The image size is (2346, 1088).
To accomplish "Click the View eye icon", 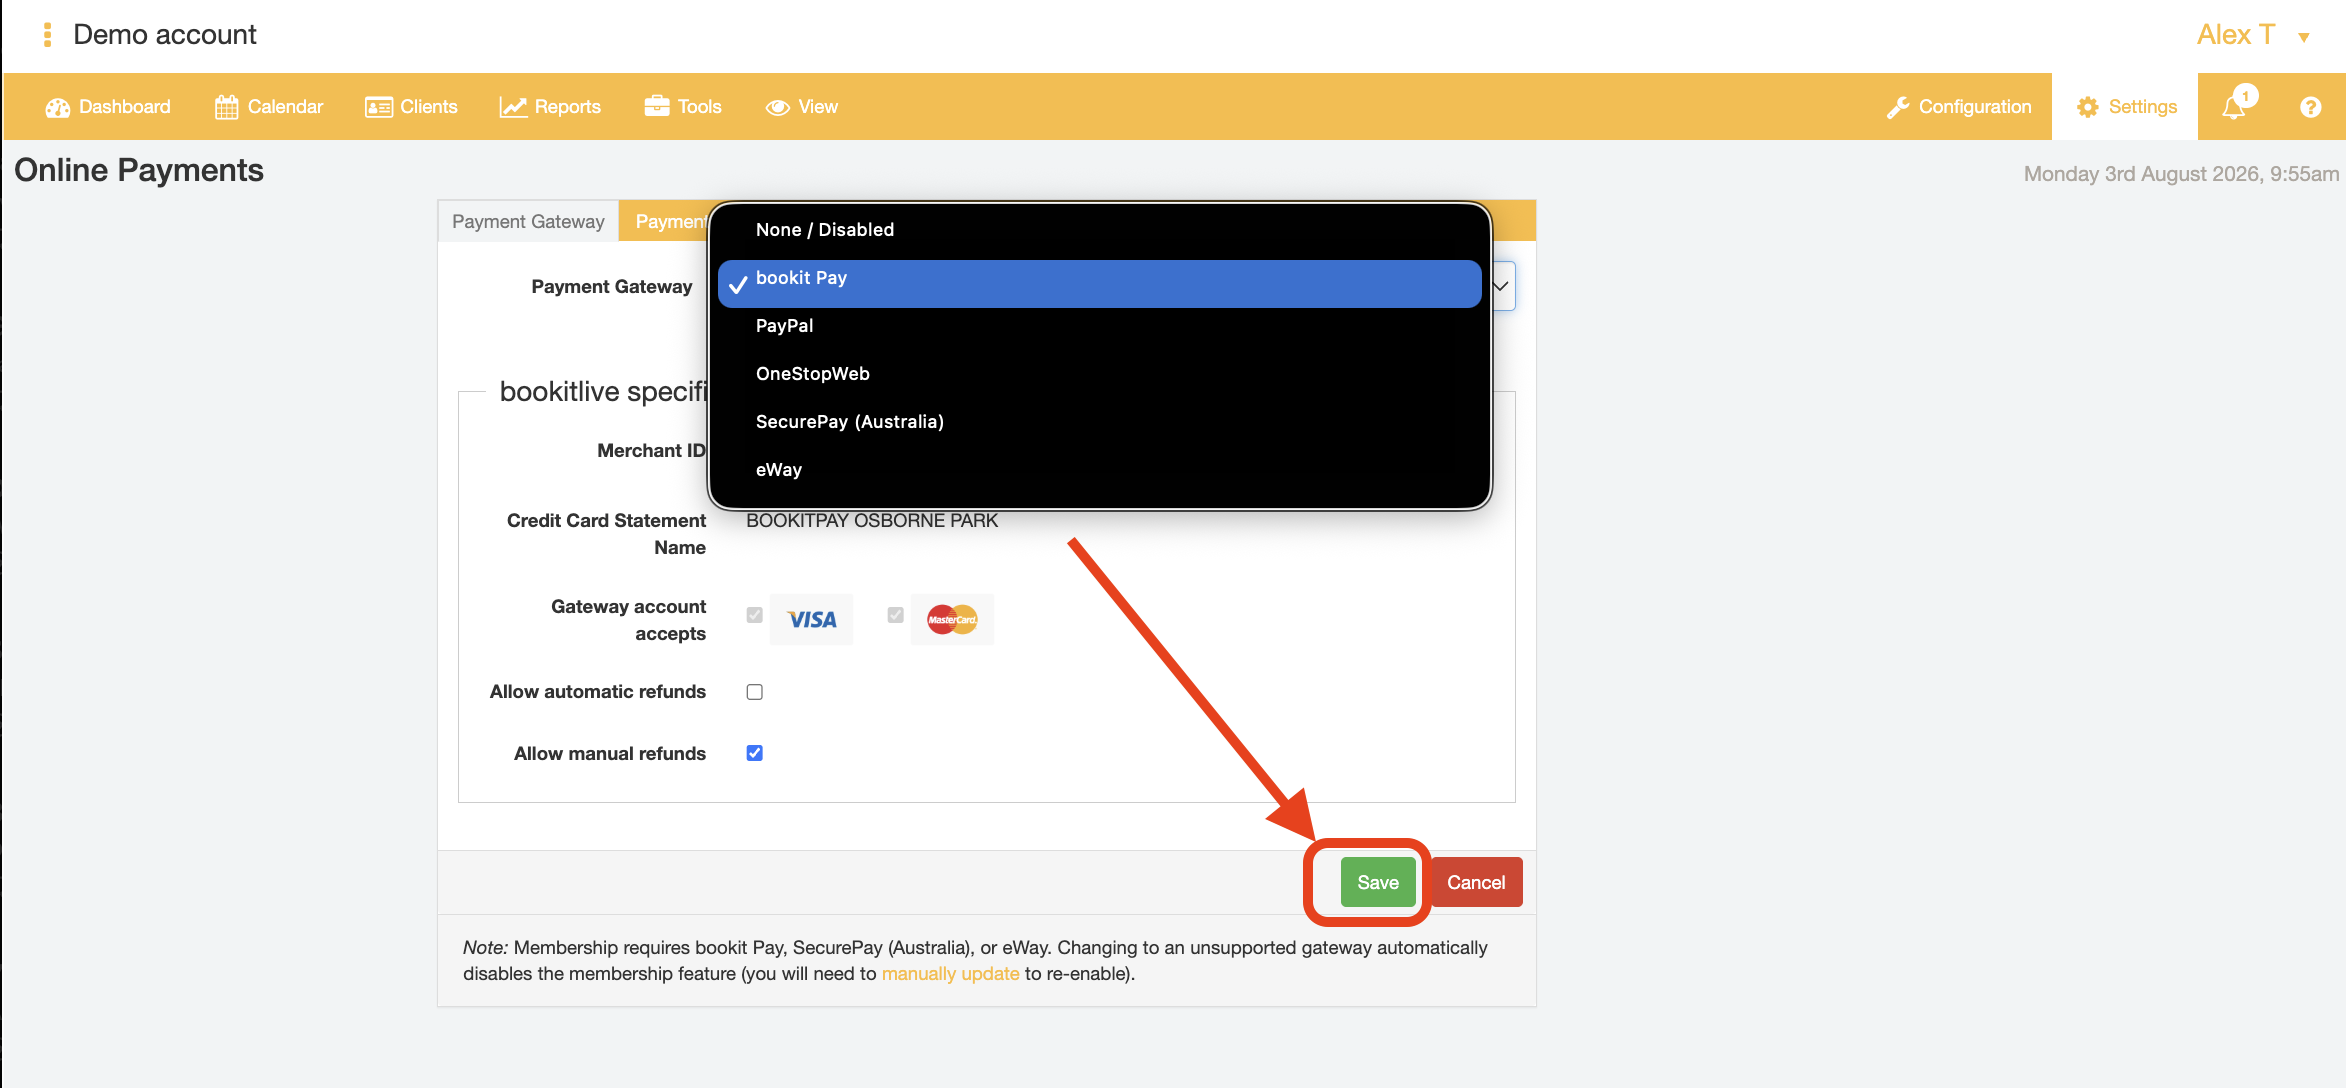I will (778, 107).
